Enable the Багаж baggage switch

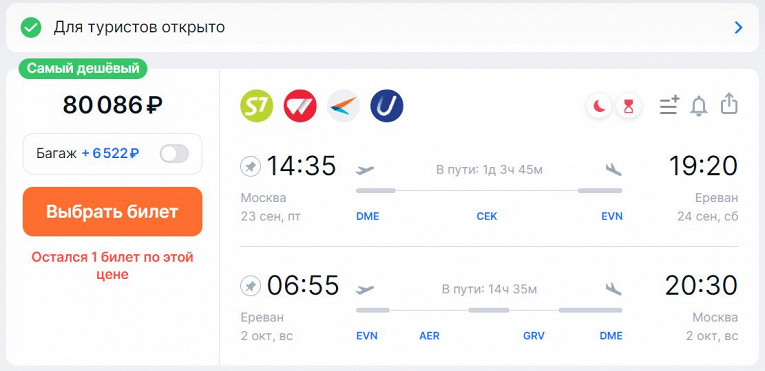point(174,154)
